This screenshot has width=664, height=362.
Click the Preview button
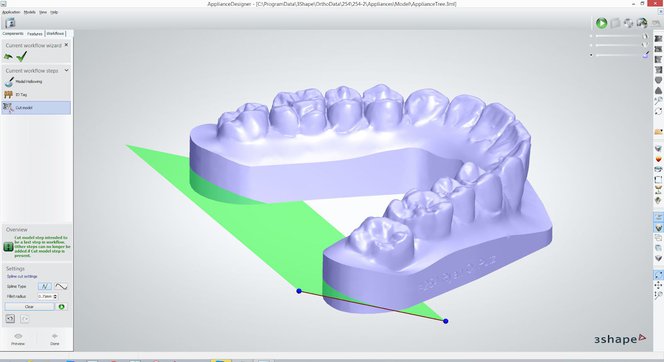[18, 340]
